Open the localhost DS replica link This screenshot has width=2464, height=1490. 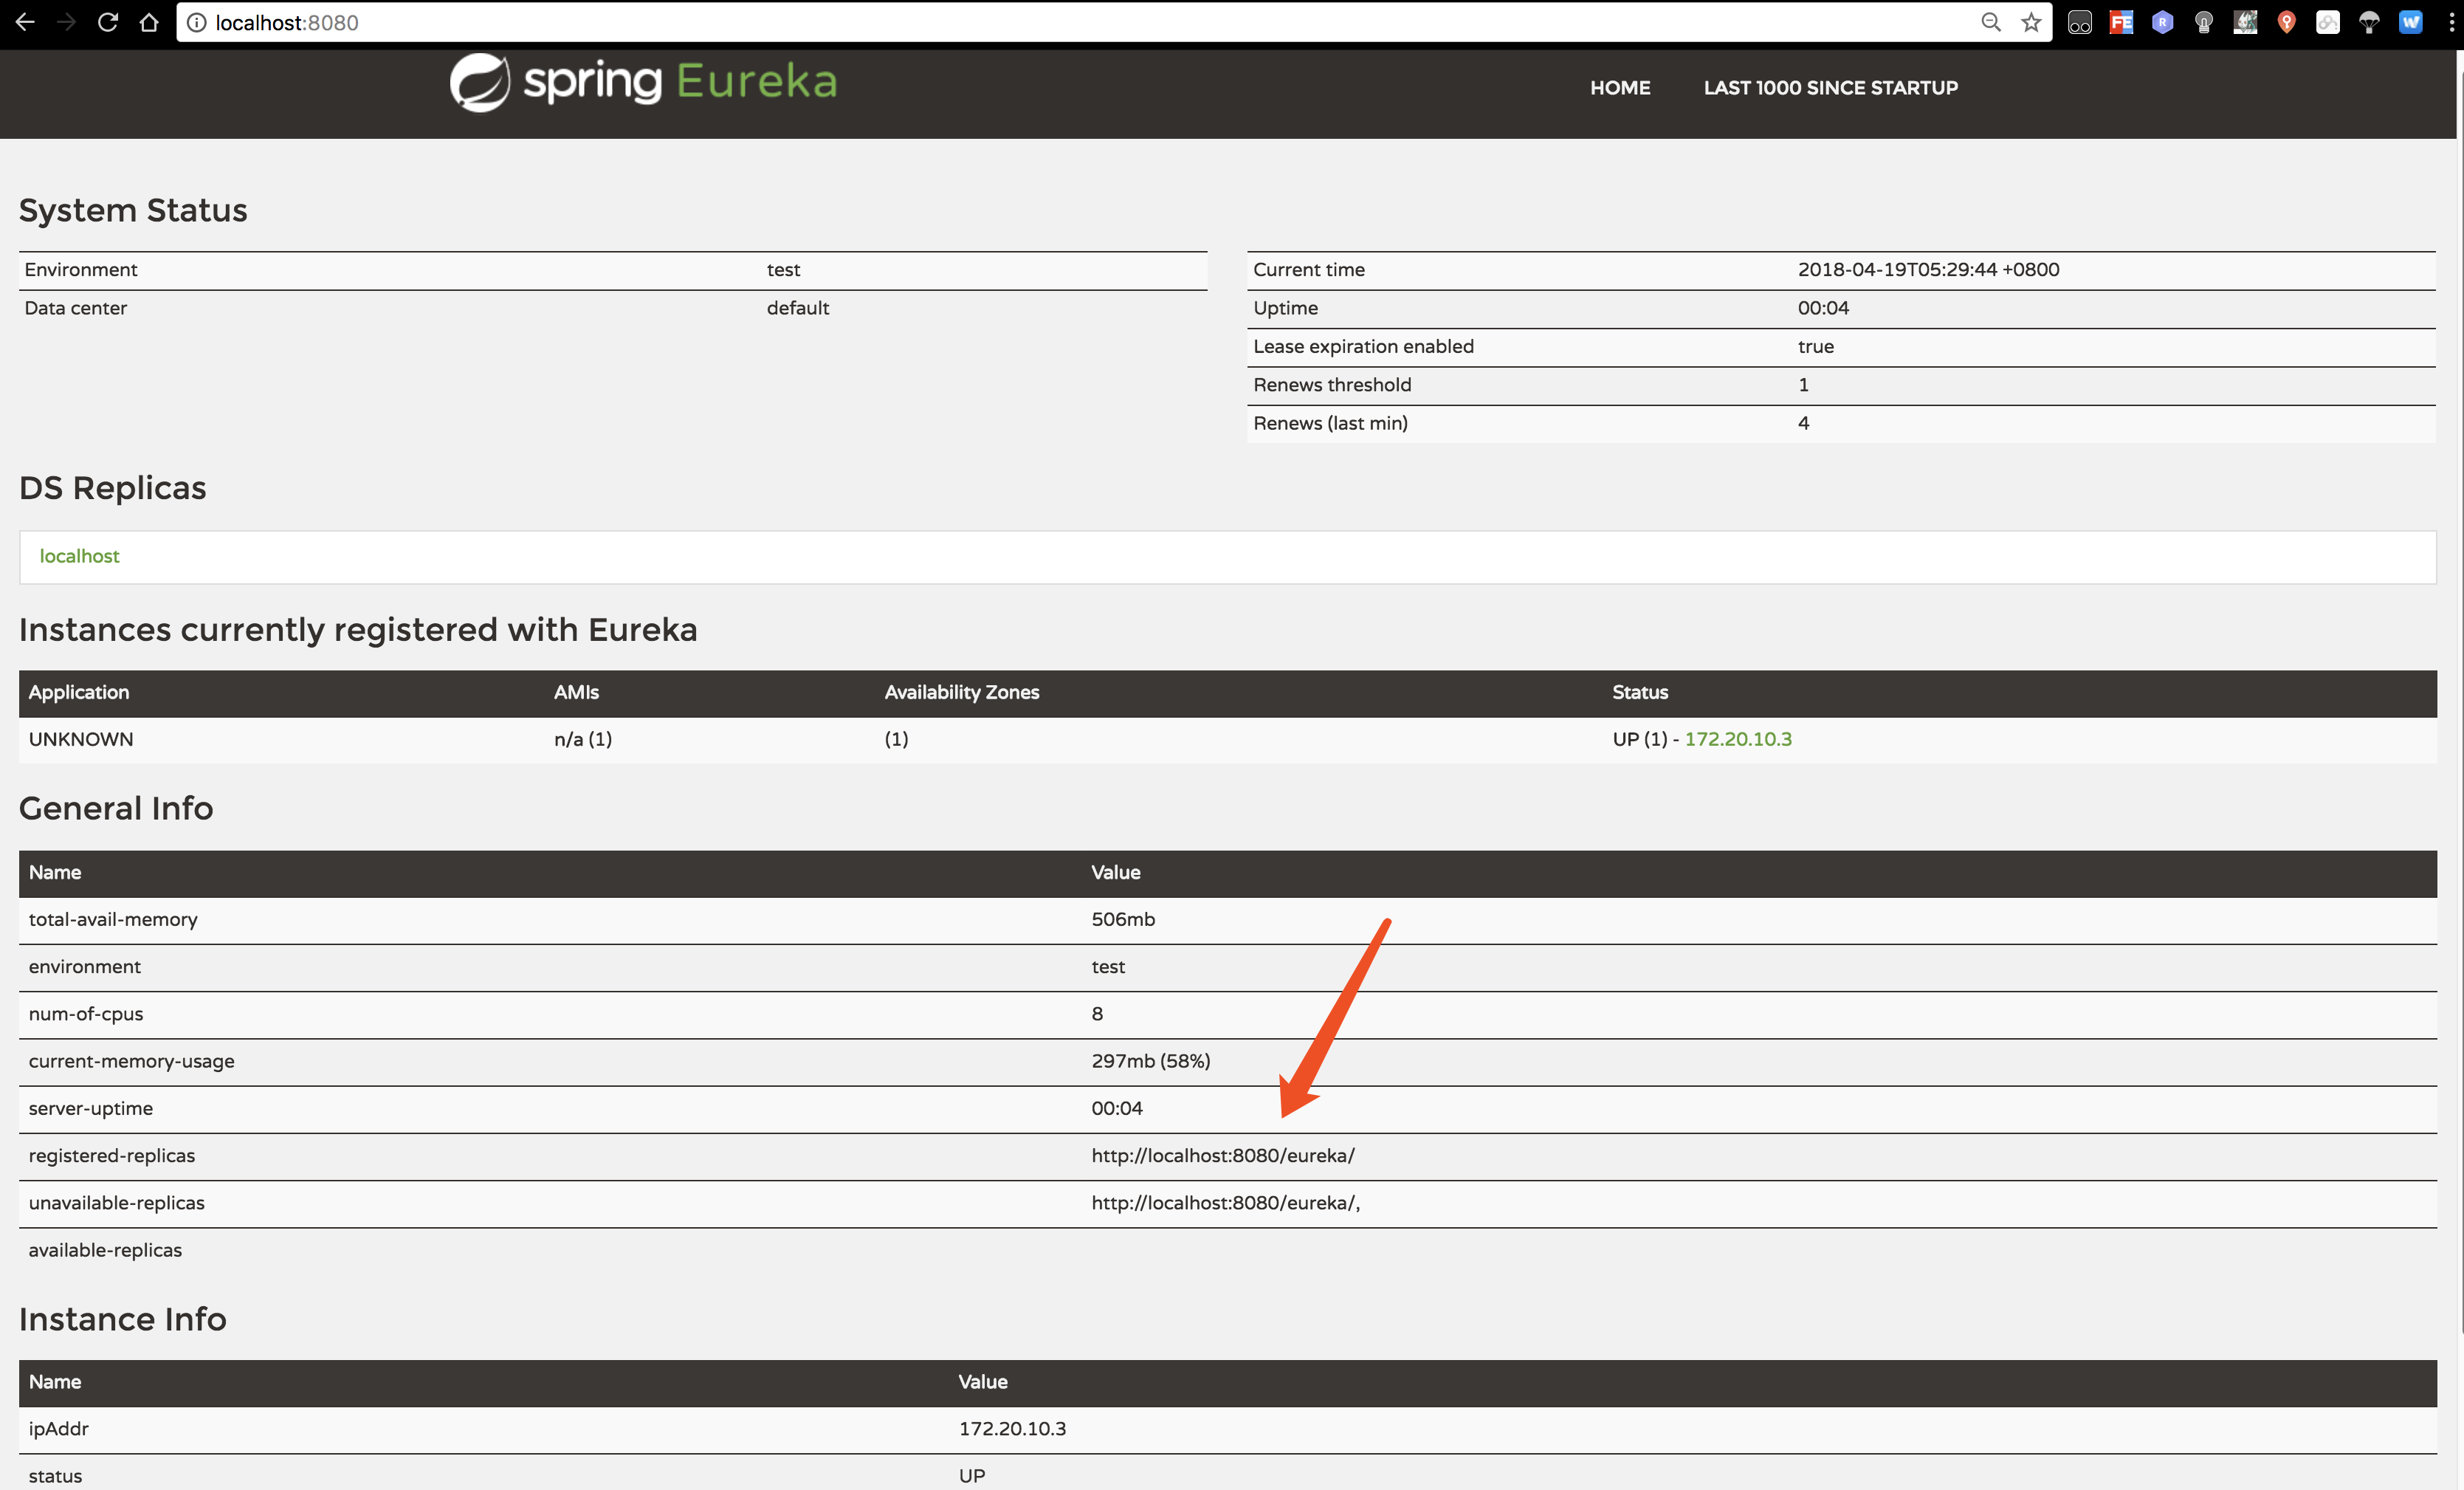(79, 556)
